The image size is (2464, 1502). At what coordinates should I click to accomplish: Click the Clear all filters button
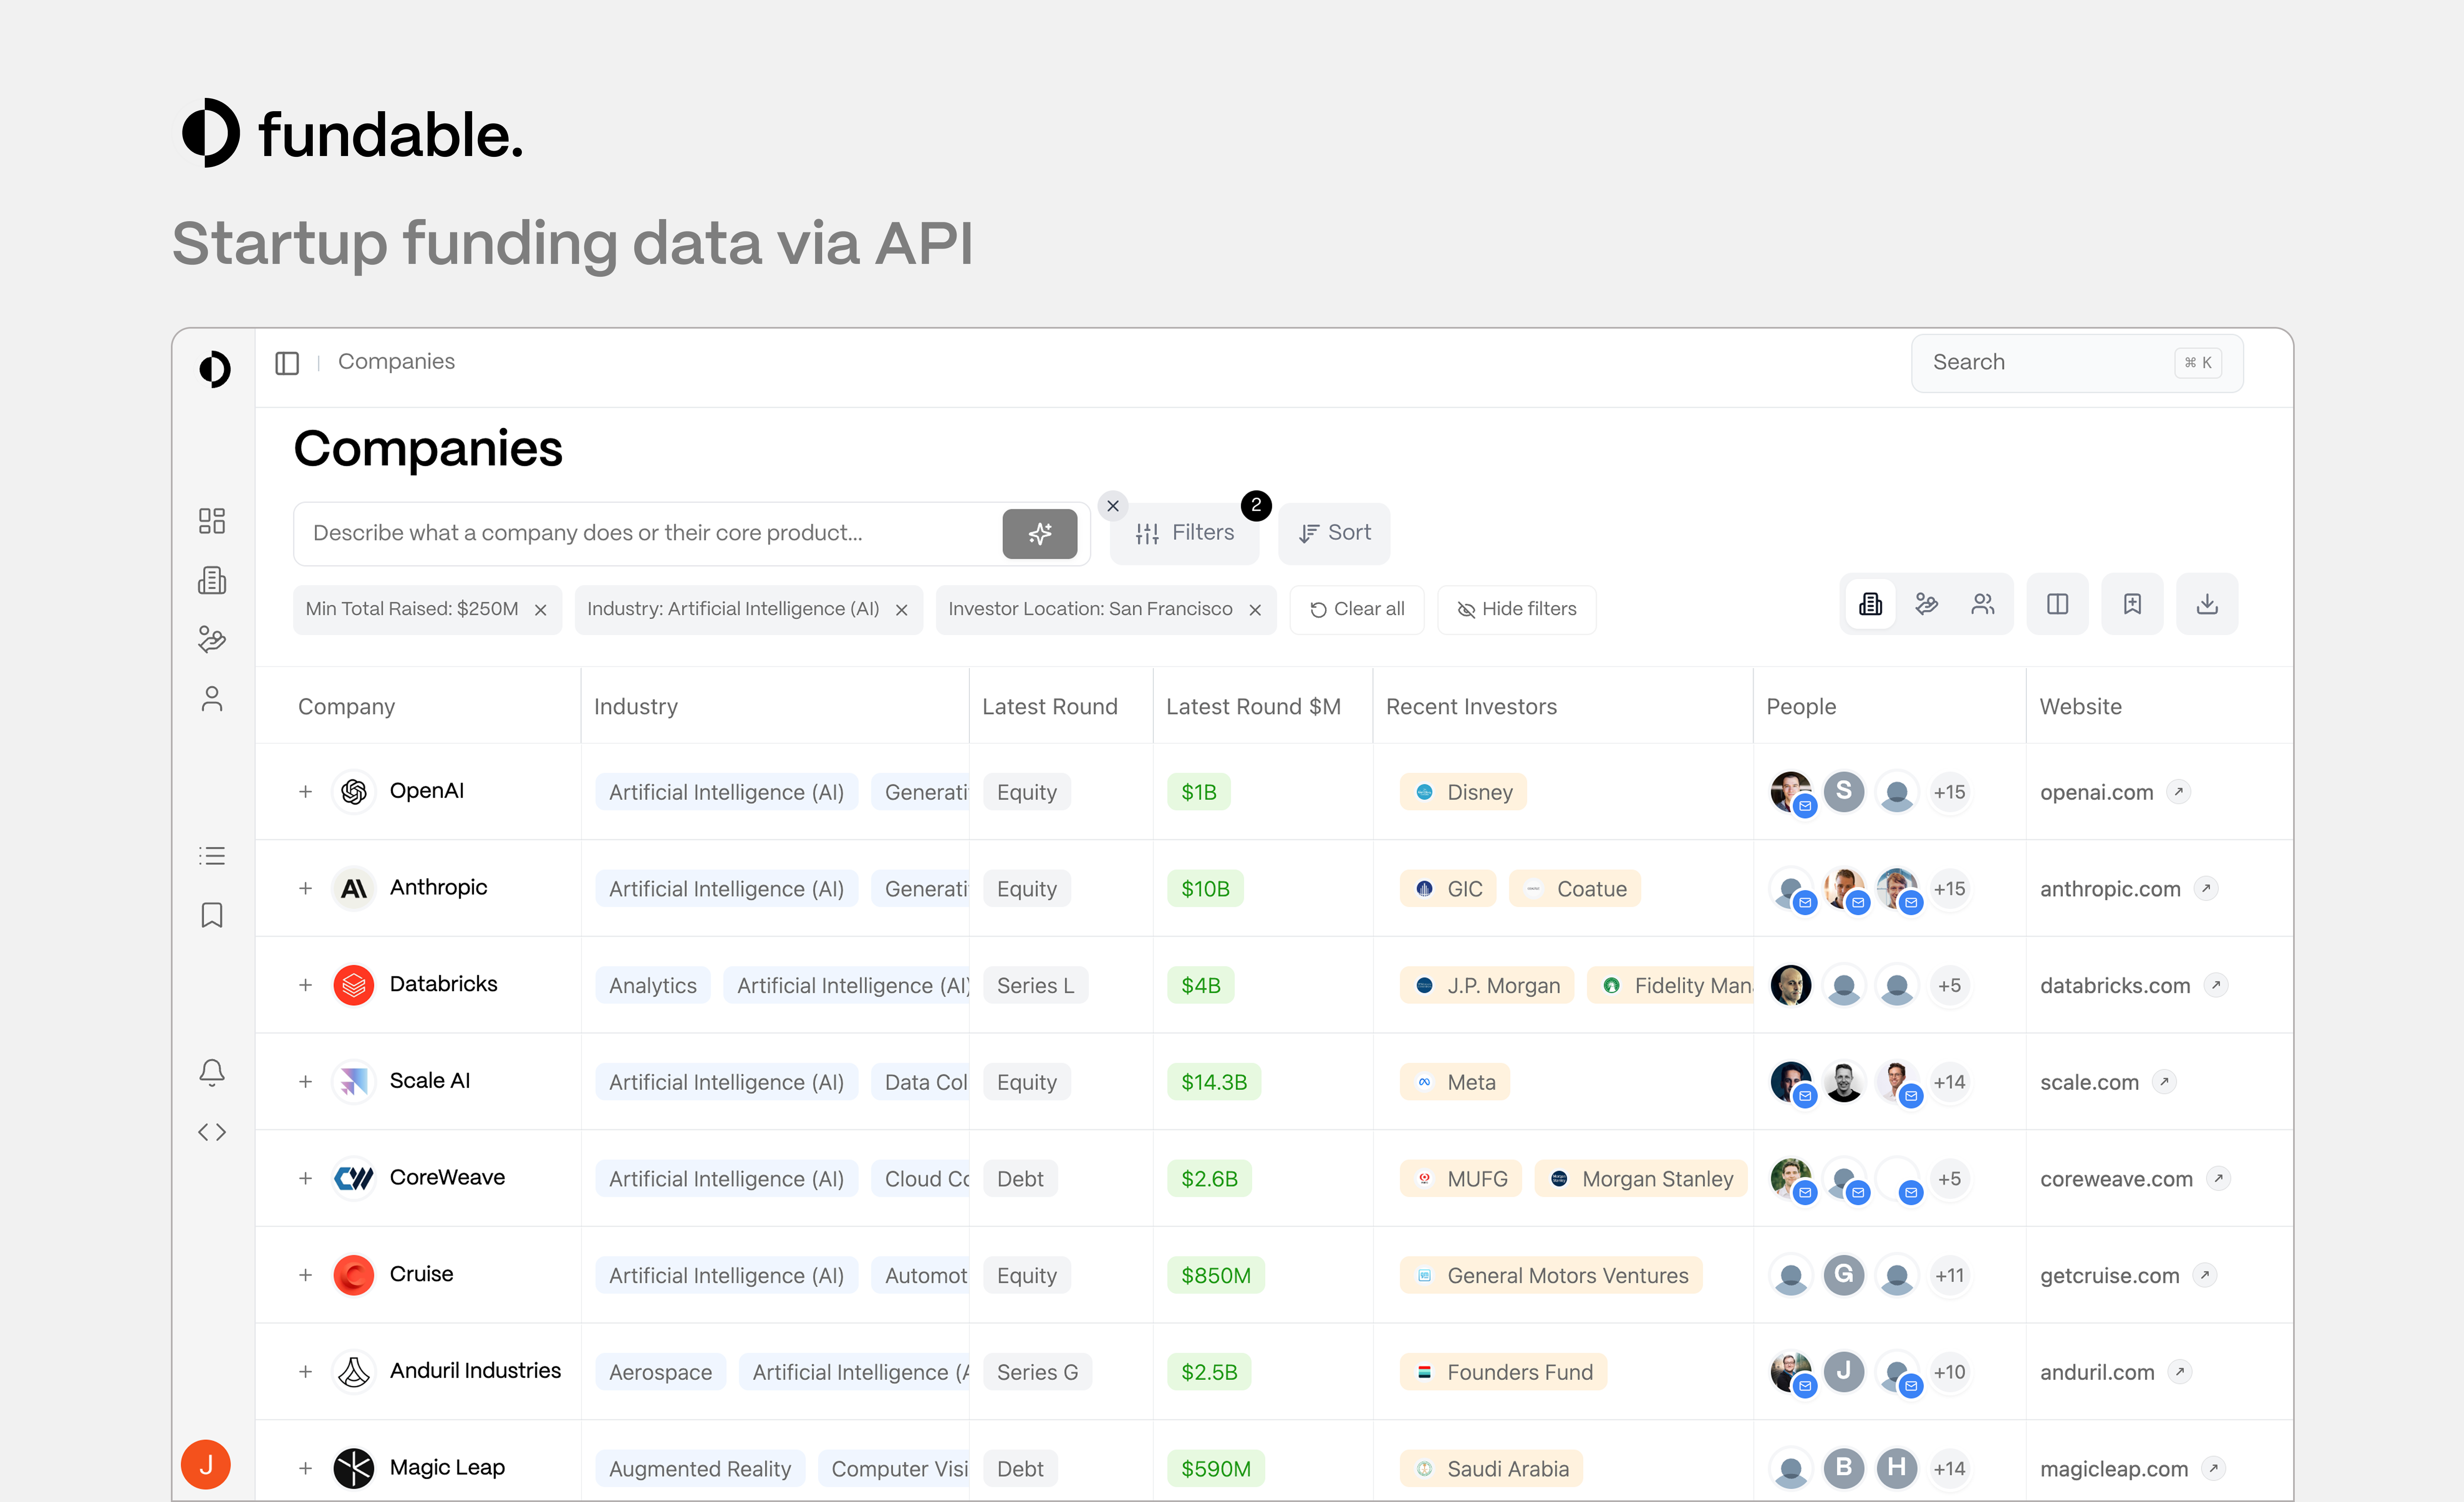[1357, 609]
